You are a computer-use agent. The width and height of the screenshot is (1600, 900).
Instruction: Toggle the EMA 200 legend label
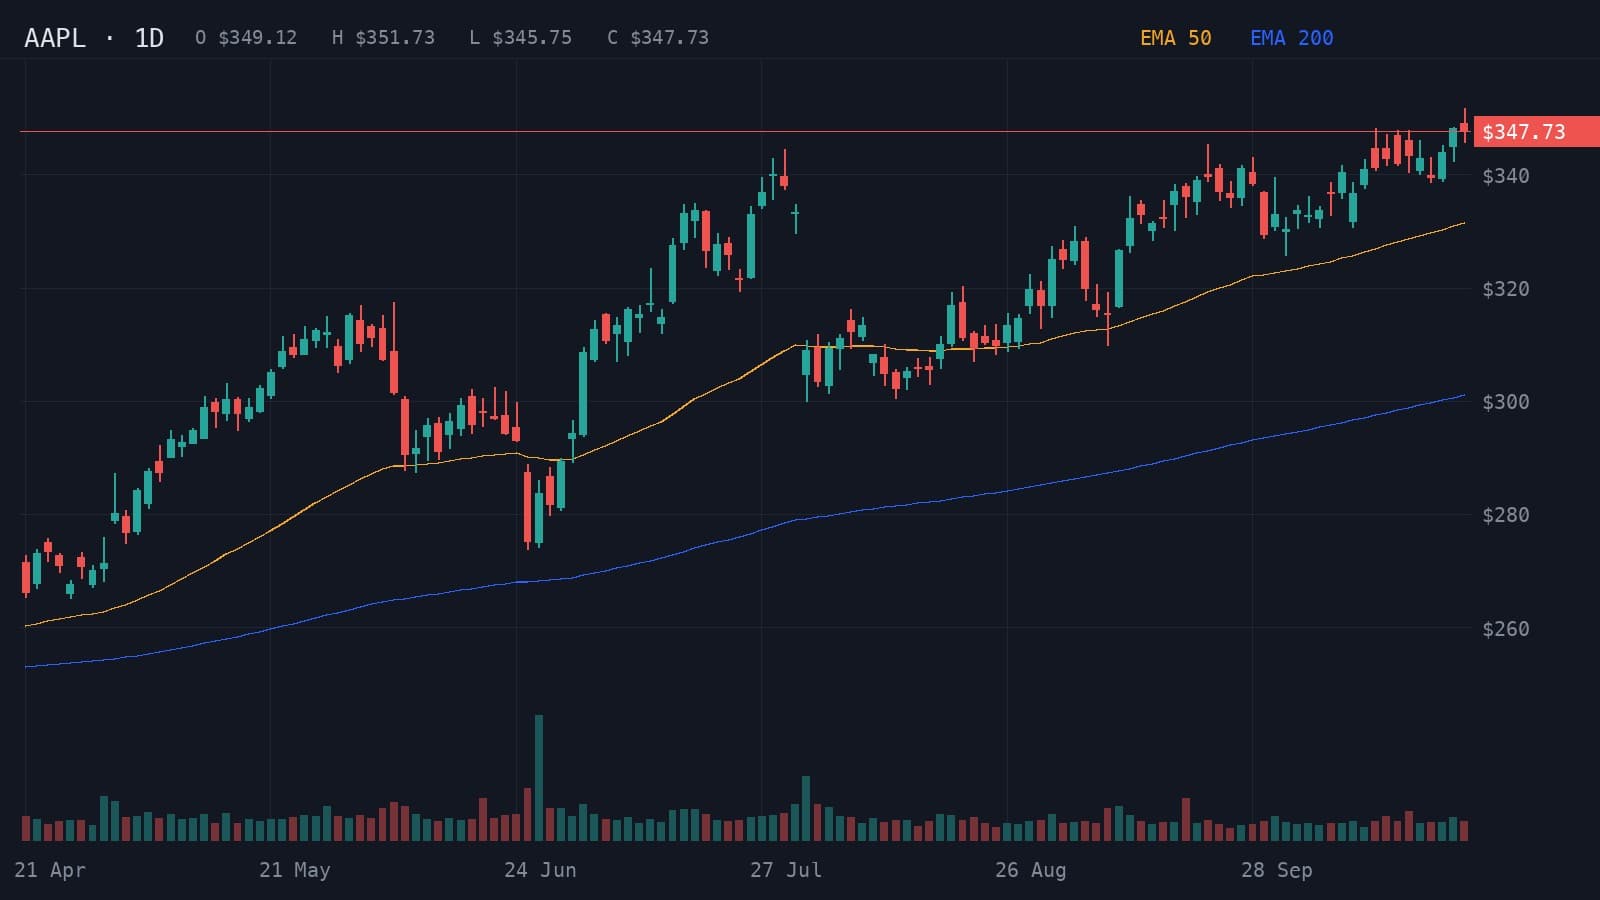click(x=1291, y=38)
